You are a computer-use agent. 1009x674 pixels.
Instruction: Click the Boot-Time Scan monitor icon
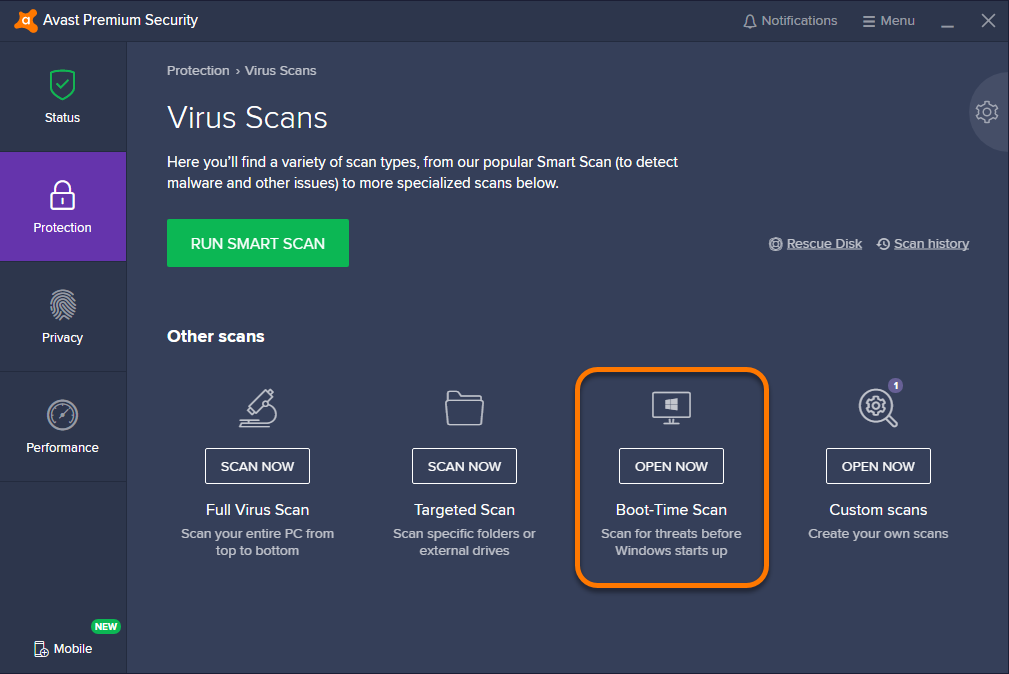[x=671, y=407]
